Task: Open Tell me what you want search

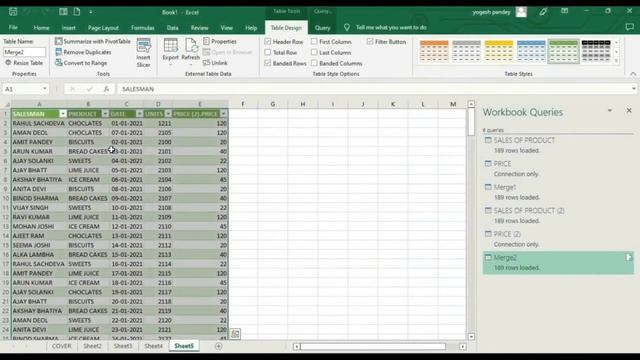Action: pos(386,27)
